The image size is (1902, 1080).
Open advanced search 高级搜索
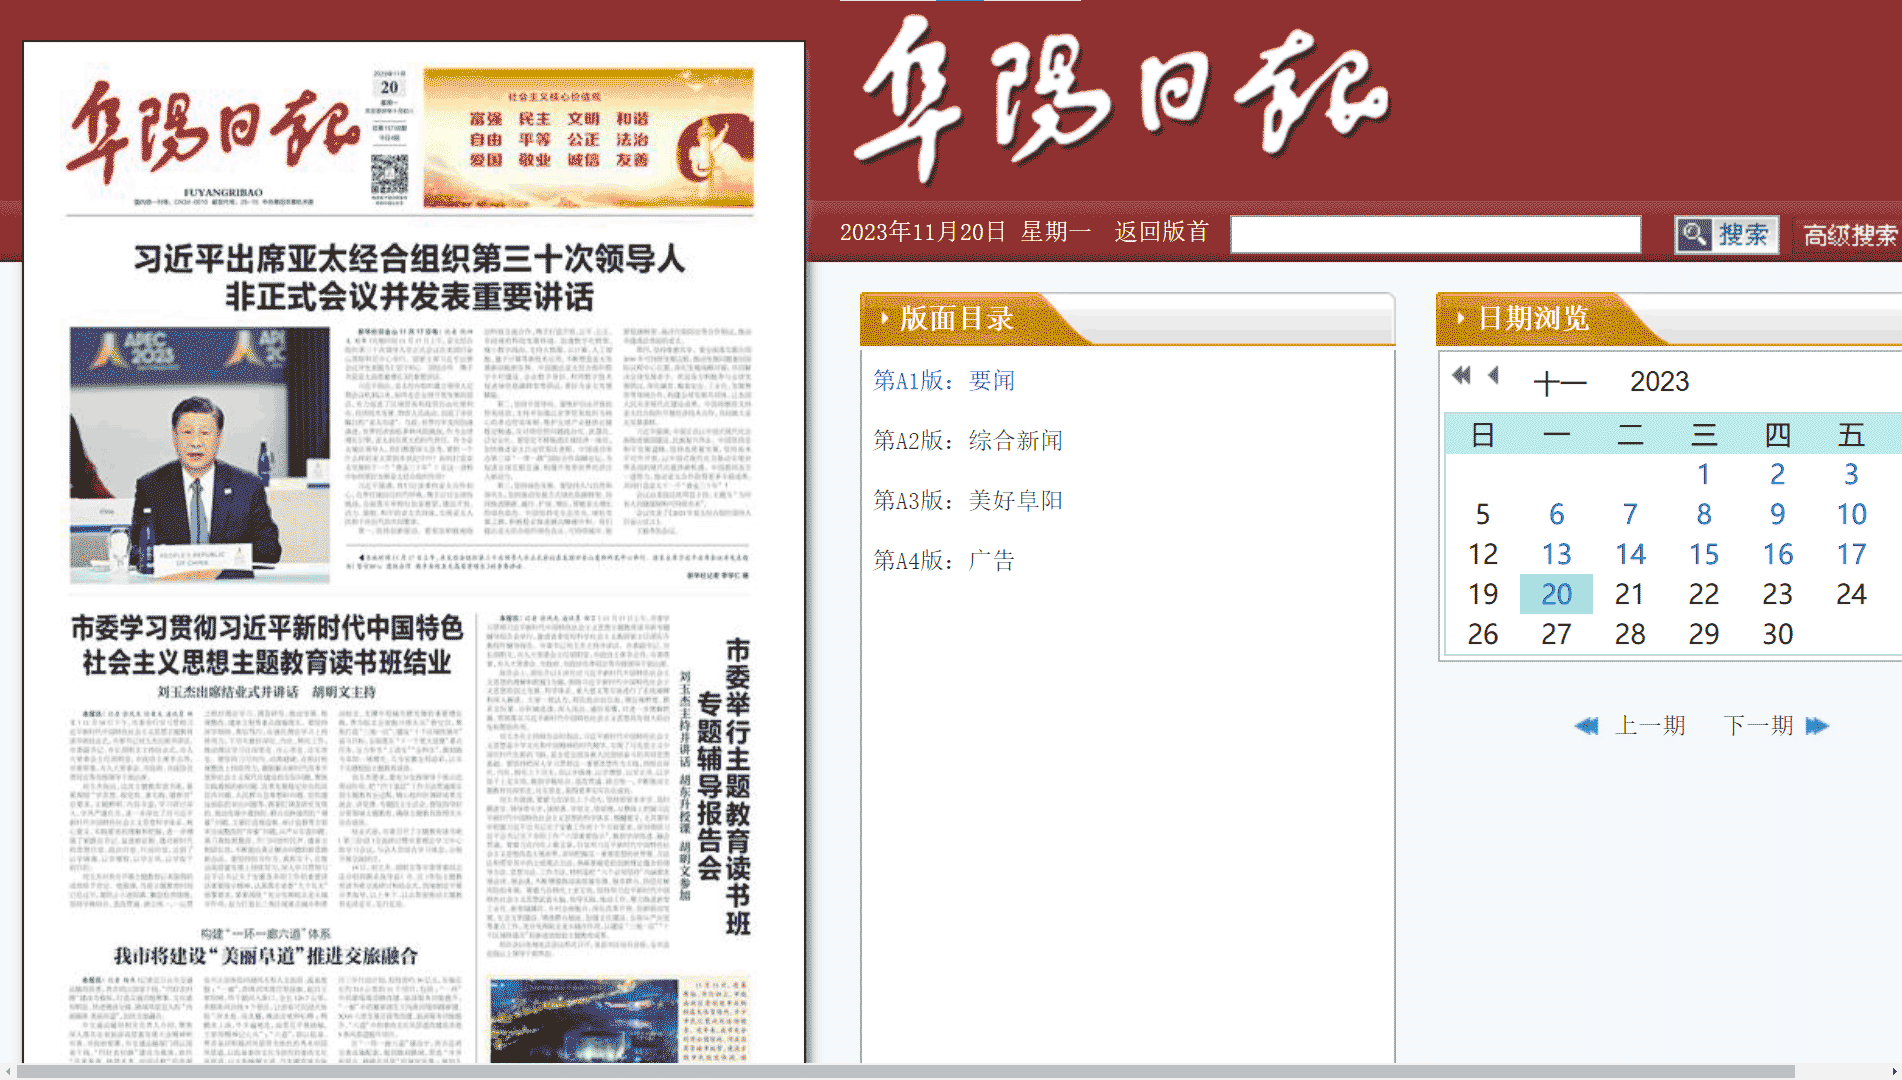[1850, 235]
